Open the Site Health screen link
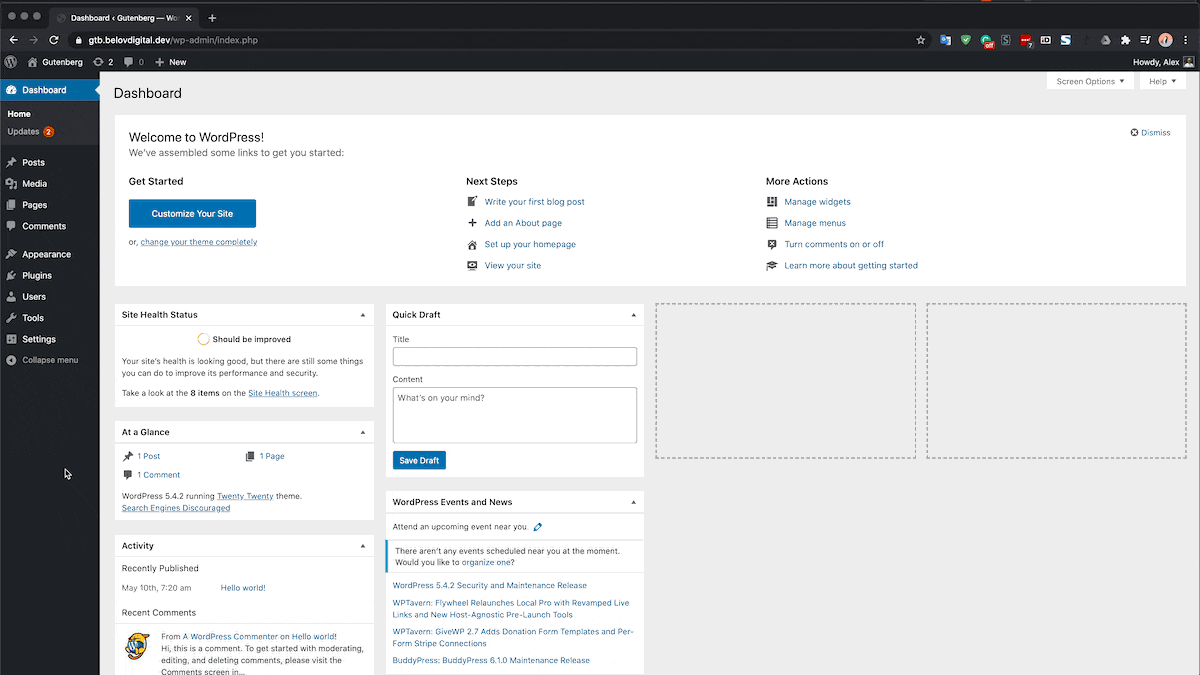This screenshot has height=675, width=1200. tap(283, 393)
